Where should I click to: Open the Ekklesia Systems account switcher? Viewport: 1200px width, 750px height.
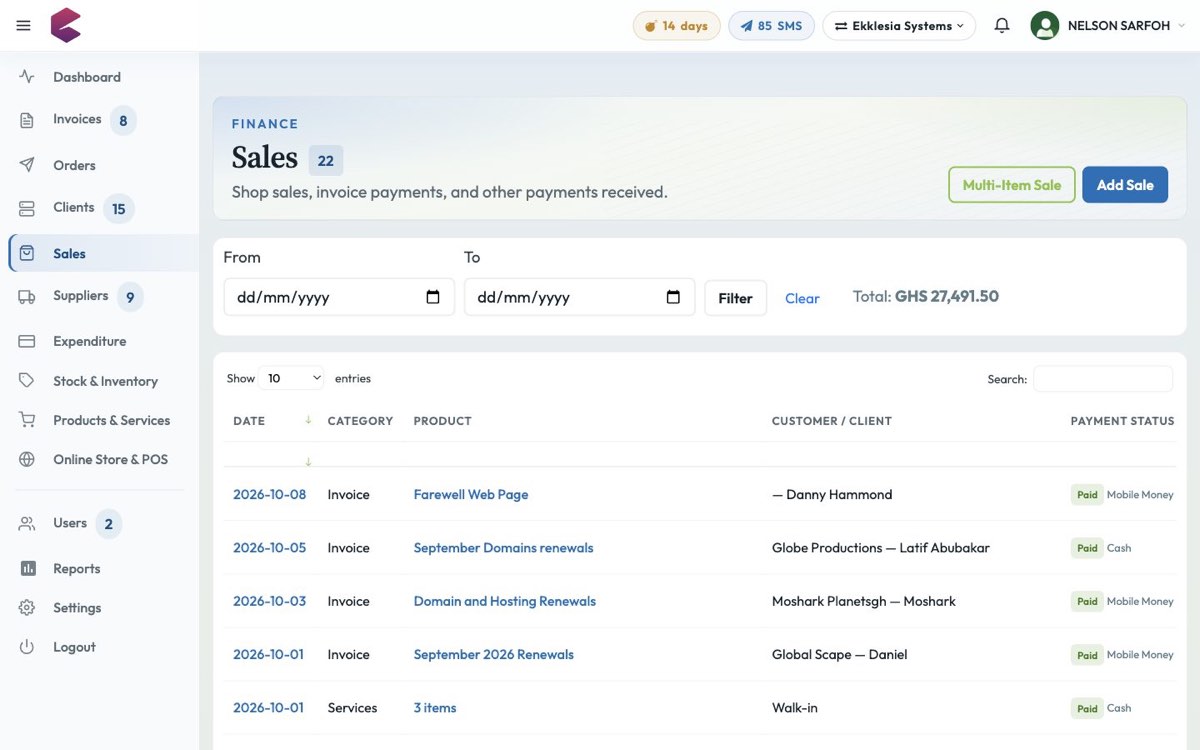(x=900, y=26)
